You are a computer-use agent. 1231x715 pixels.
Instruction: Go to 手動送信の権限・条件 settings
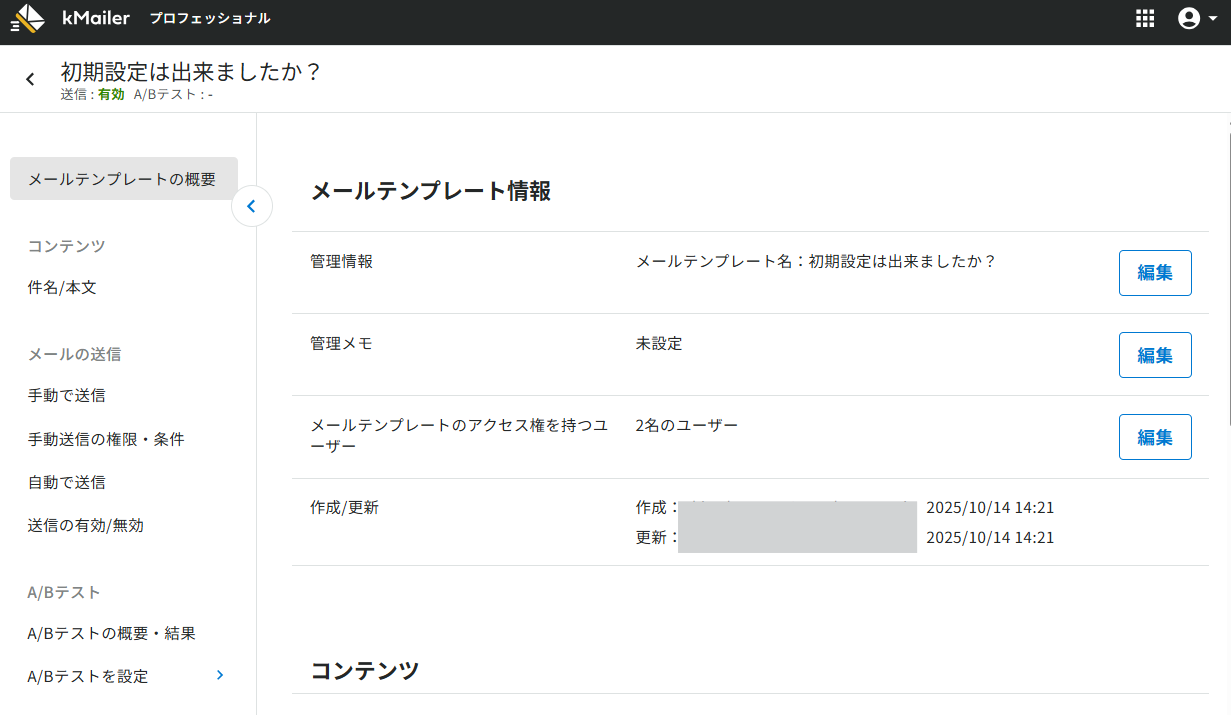point(106,439)
